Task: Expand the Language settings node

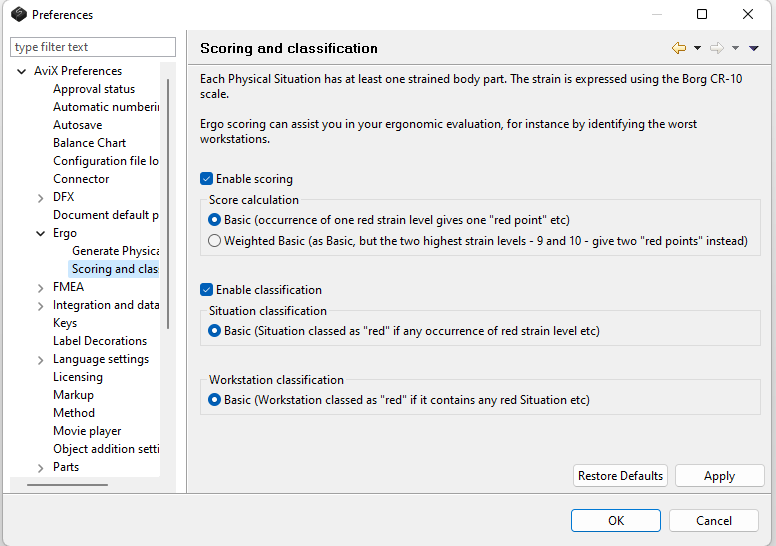Action: coord(40,359)
